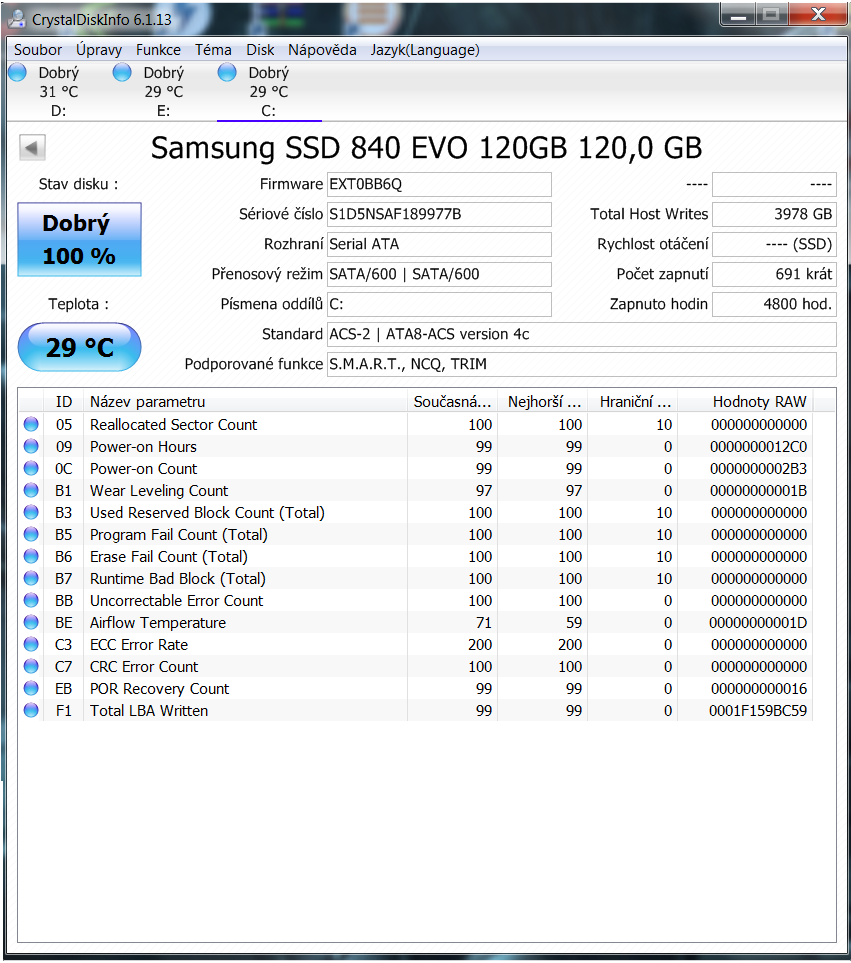Click the Rozhraní field Serial ATA
This screenshot has width=851, height=963.
439,244
